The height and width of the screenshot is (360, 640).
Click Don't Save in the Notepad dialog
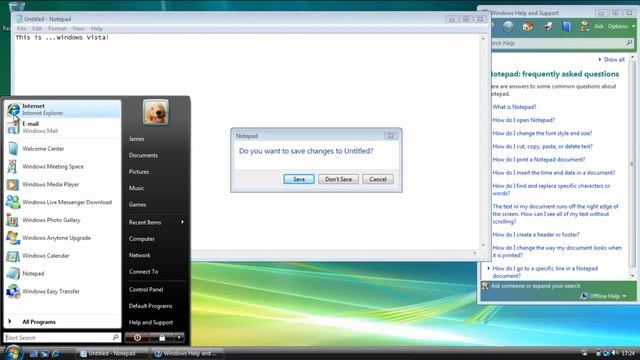pyautogui.click(x=338, y=179)
